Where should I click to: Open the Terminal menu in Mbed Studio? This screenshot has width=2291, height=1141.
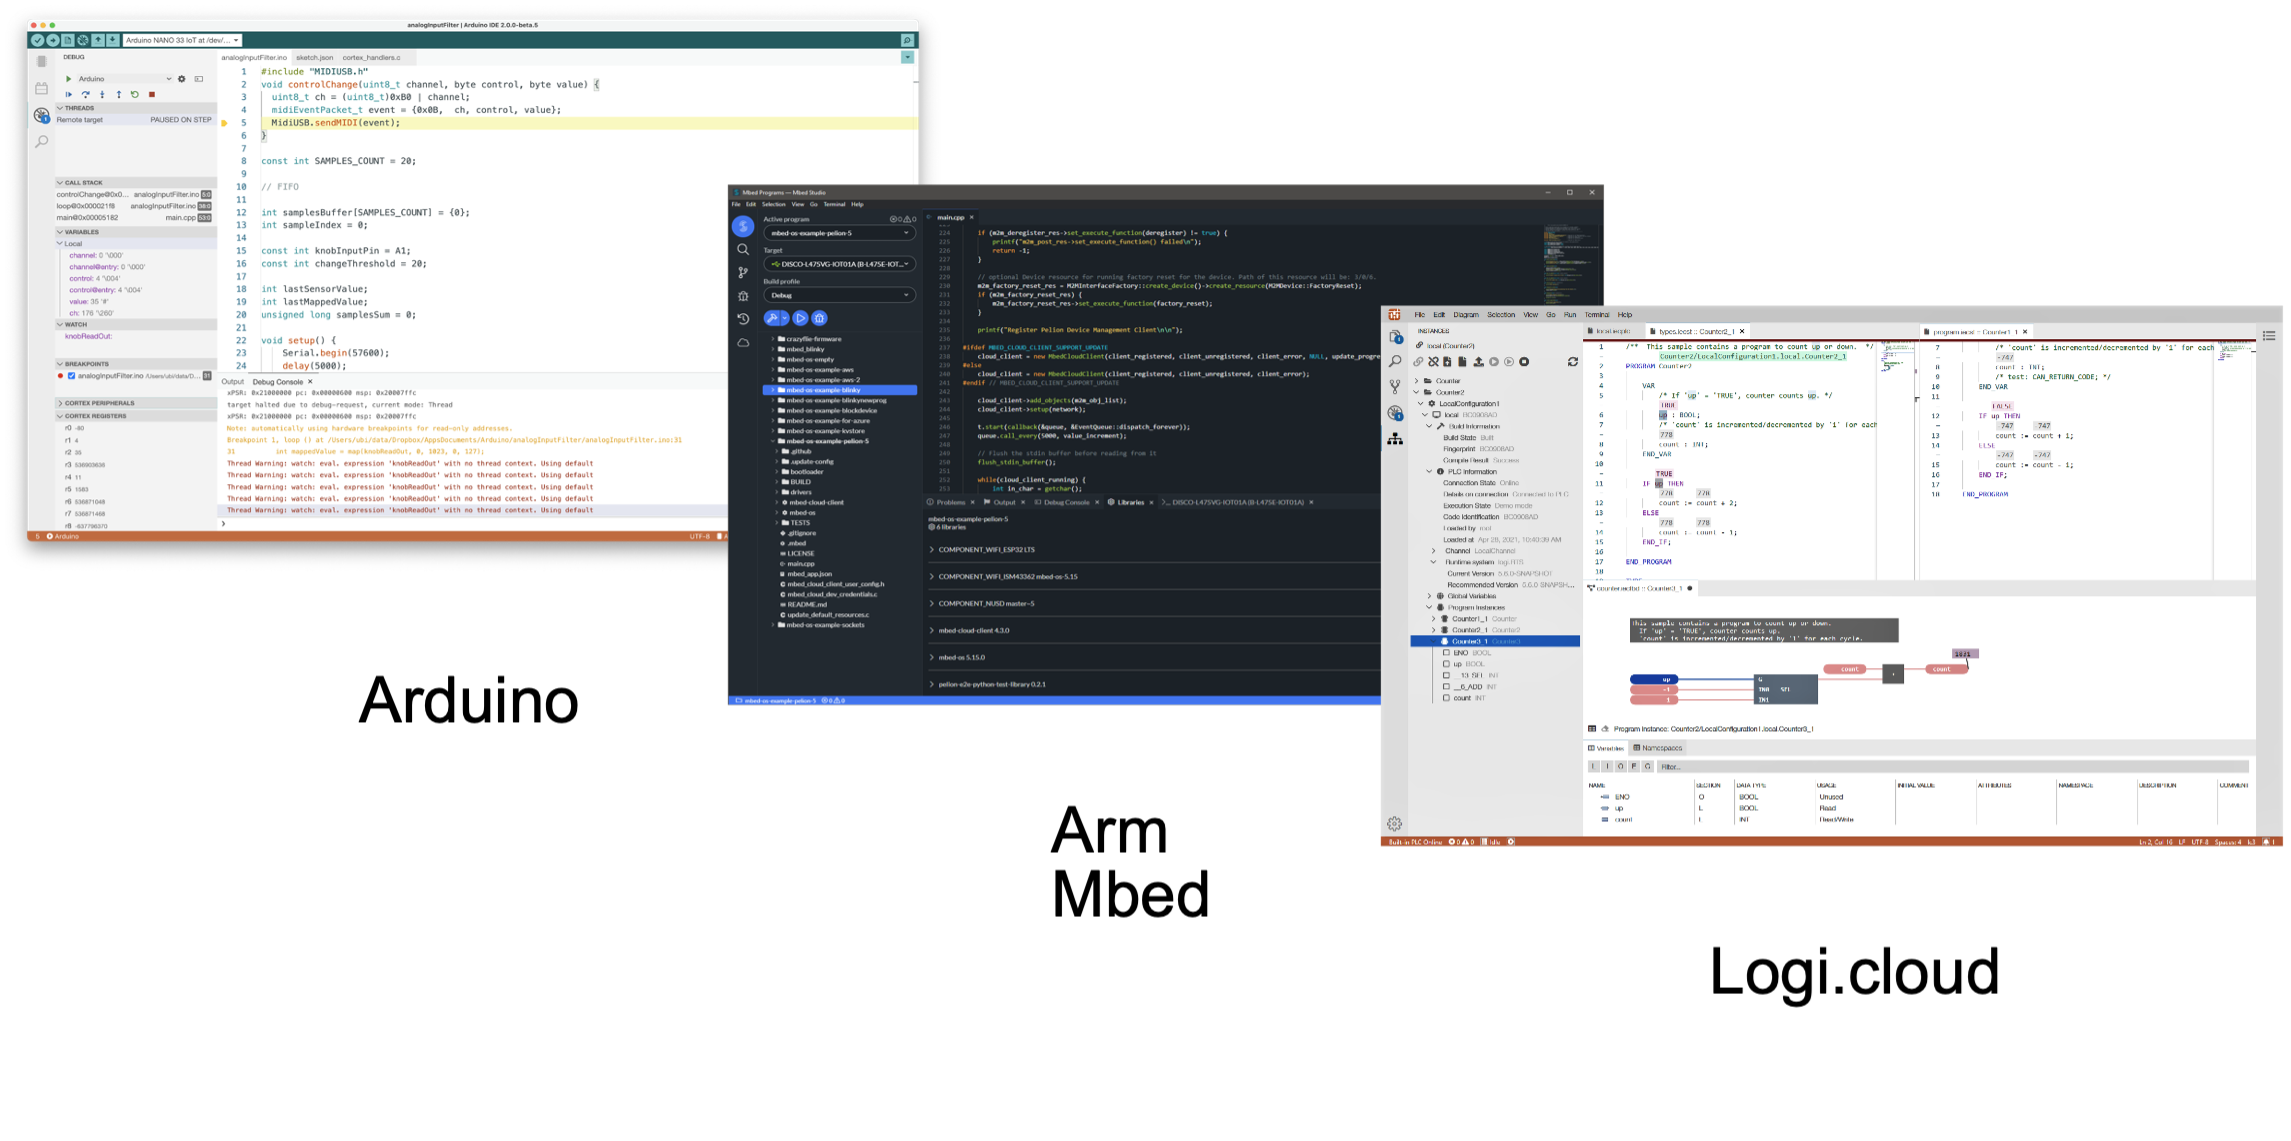pos(834,204)
